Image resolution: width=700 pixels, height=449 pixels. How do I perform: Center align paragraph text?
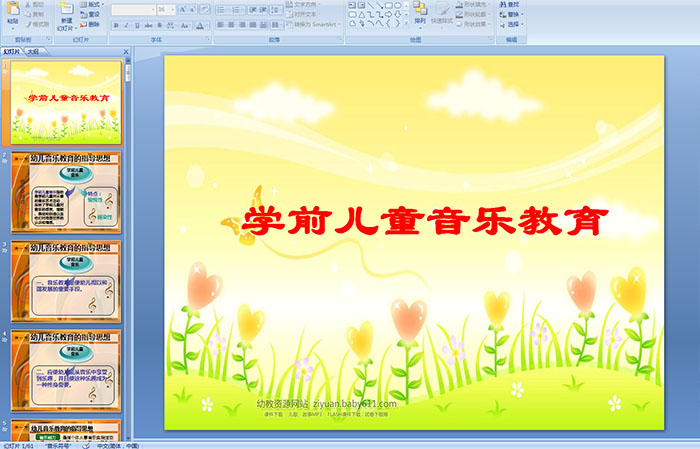coord(231,25)
